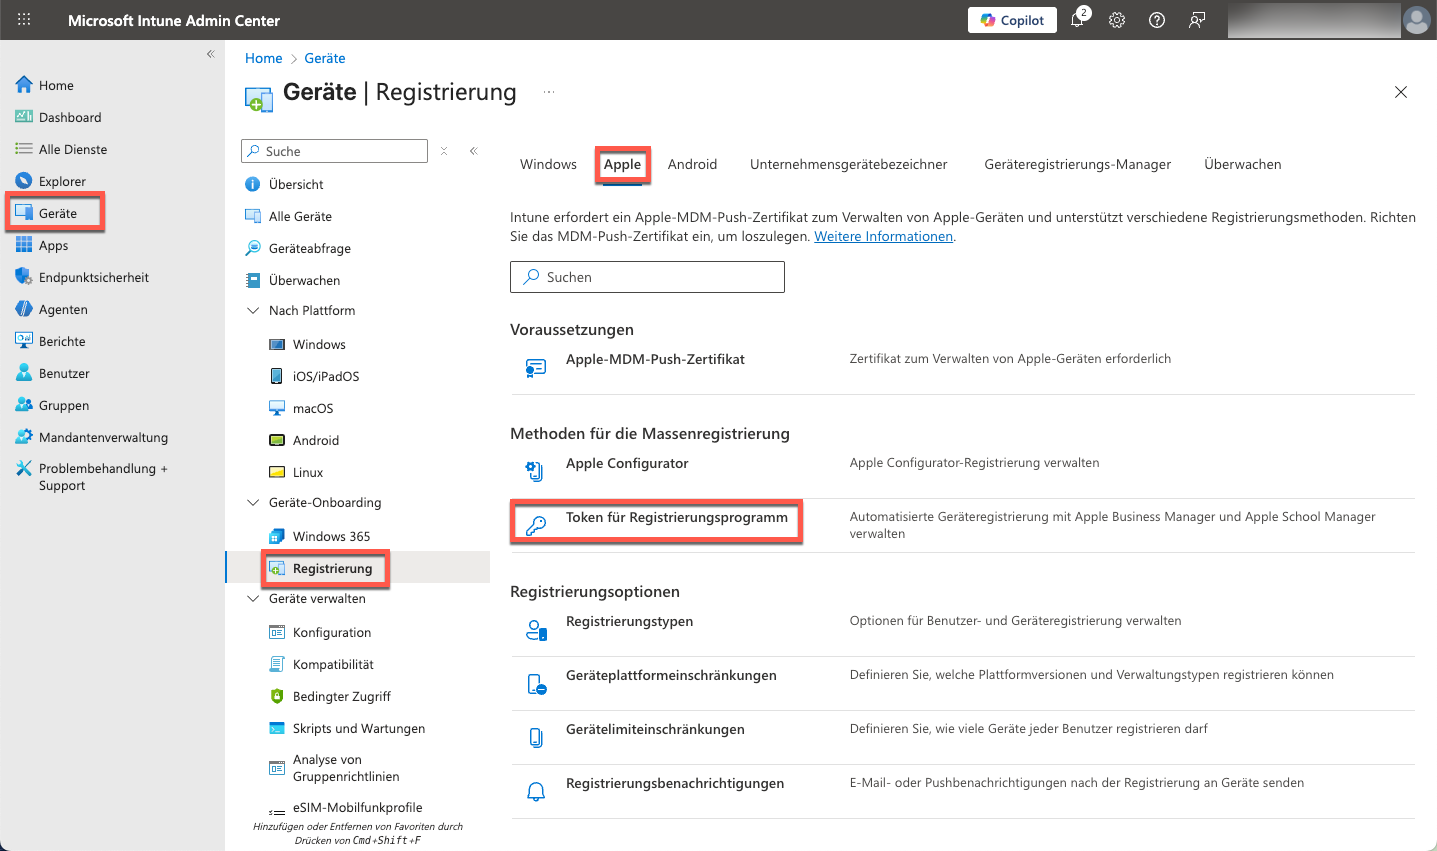Click the Endpunktsicherheit shield icon
The height and width of the screenshot is (851, 1437).
(x=24, y=277)
